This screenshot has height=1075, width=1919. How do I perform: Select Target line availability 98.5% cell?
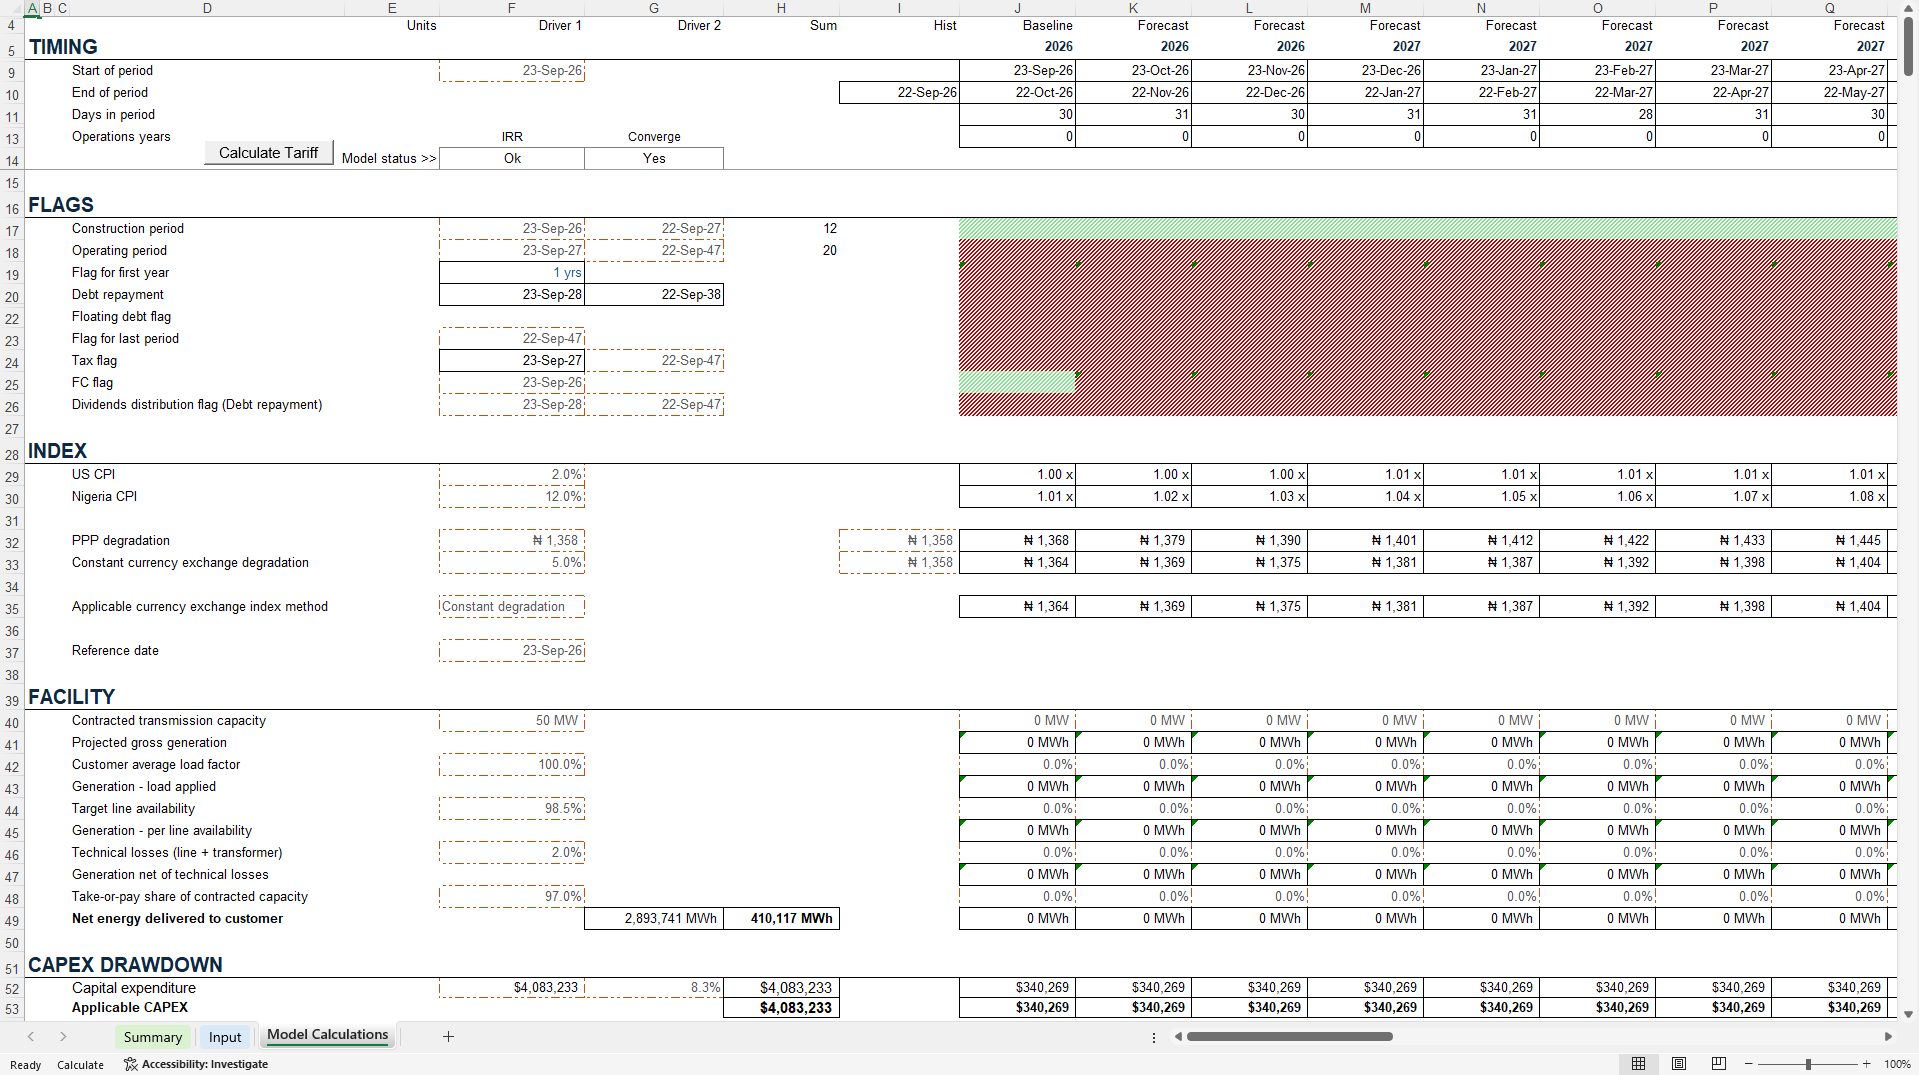click(512, 809)
